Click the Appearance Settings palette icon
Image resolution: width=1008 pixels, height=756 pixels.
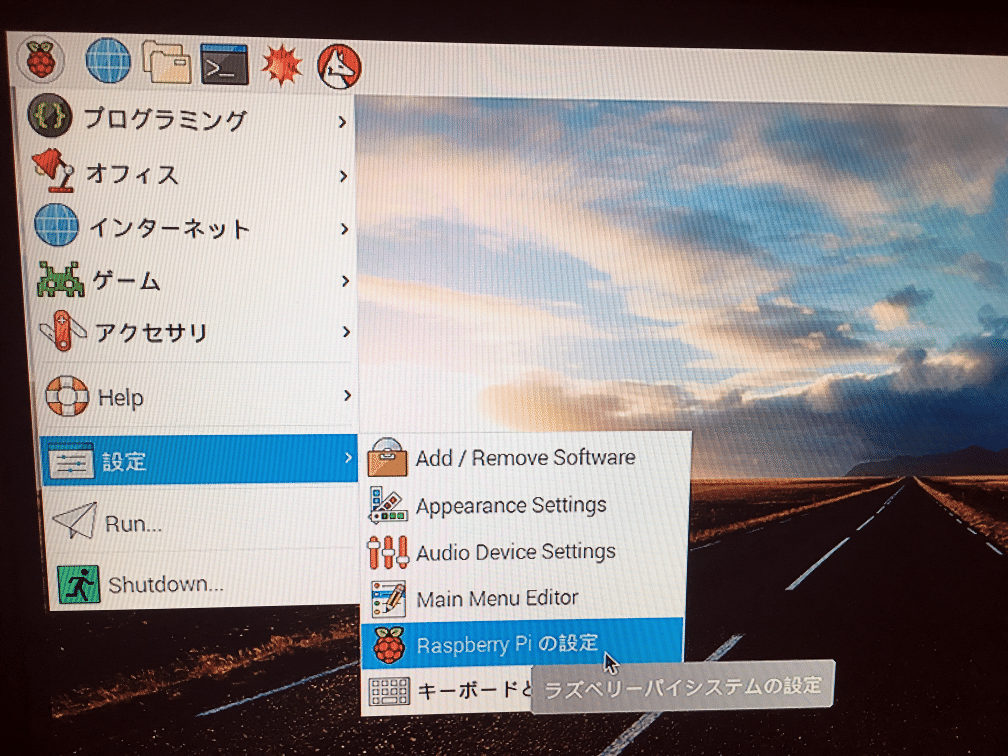tap(388, 505)
